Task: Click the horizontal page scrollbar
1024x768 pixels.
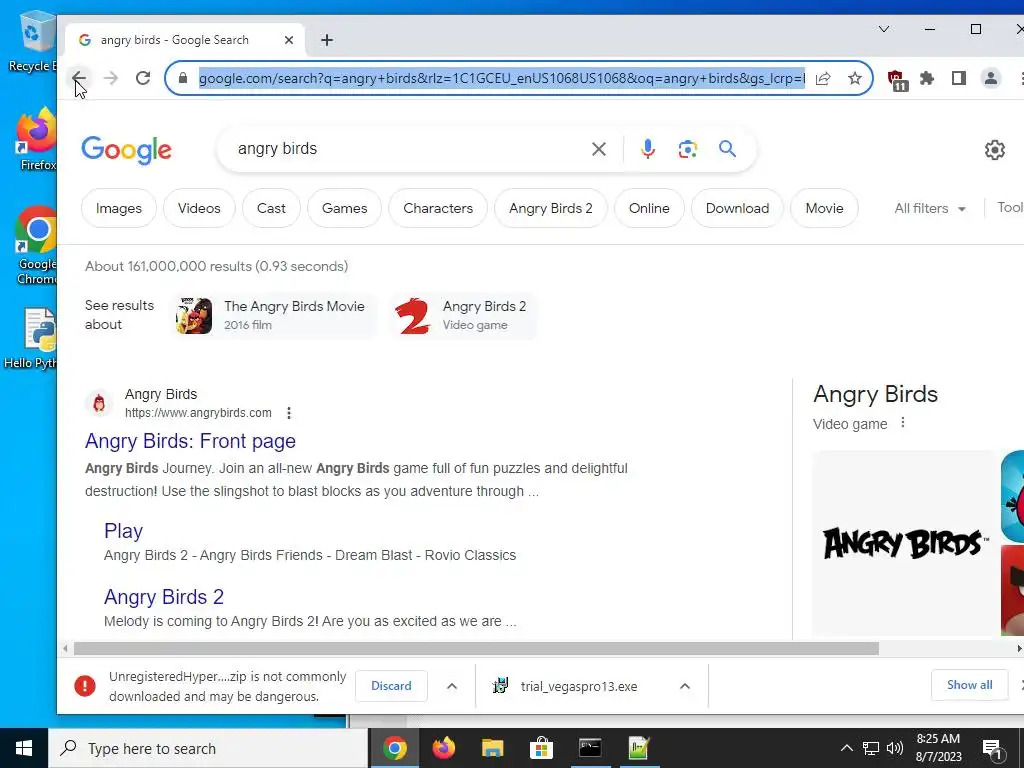Action: click(476, 648)
